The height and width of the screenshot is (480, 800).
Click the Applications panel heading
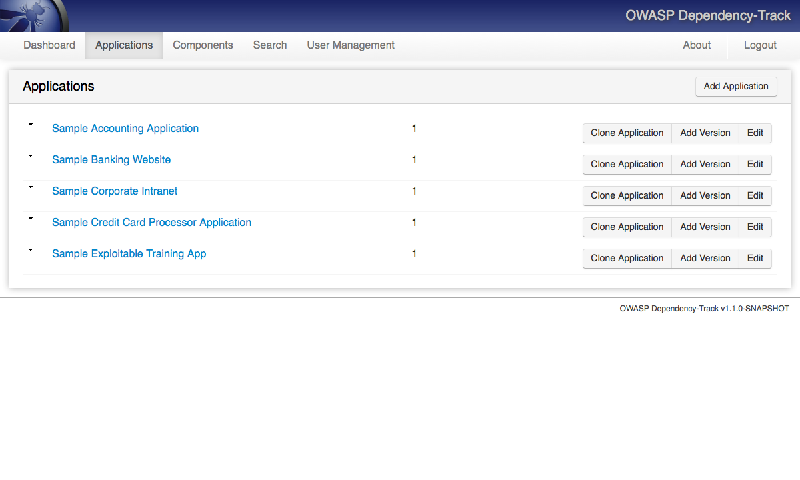[58, 86]
